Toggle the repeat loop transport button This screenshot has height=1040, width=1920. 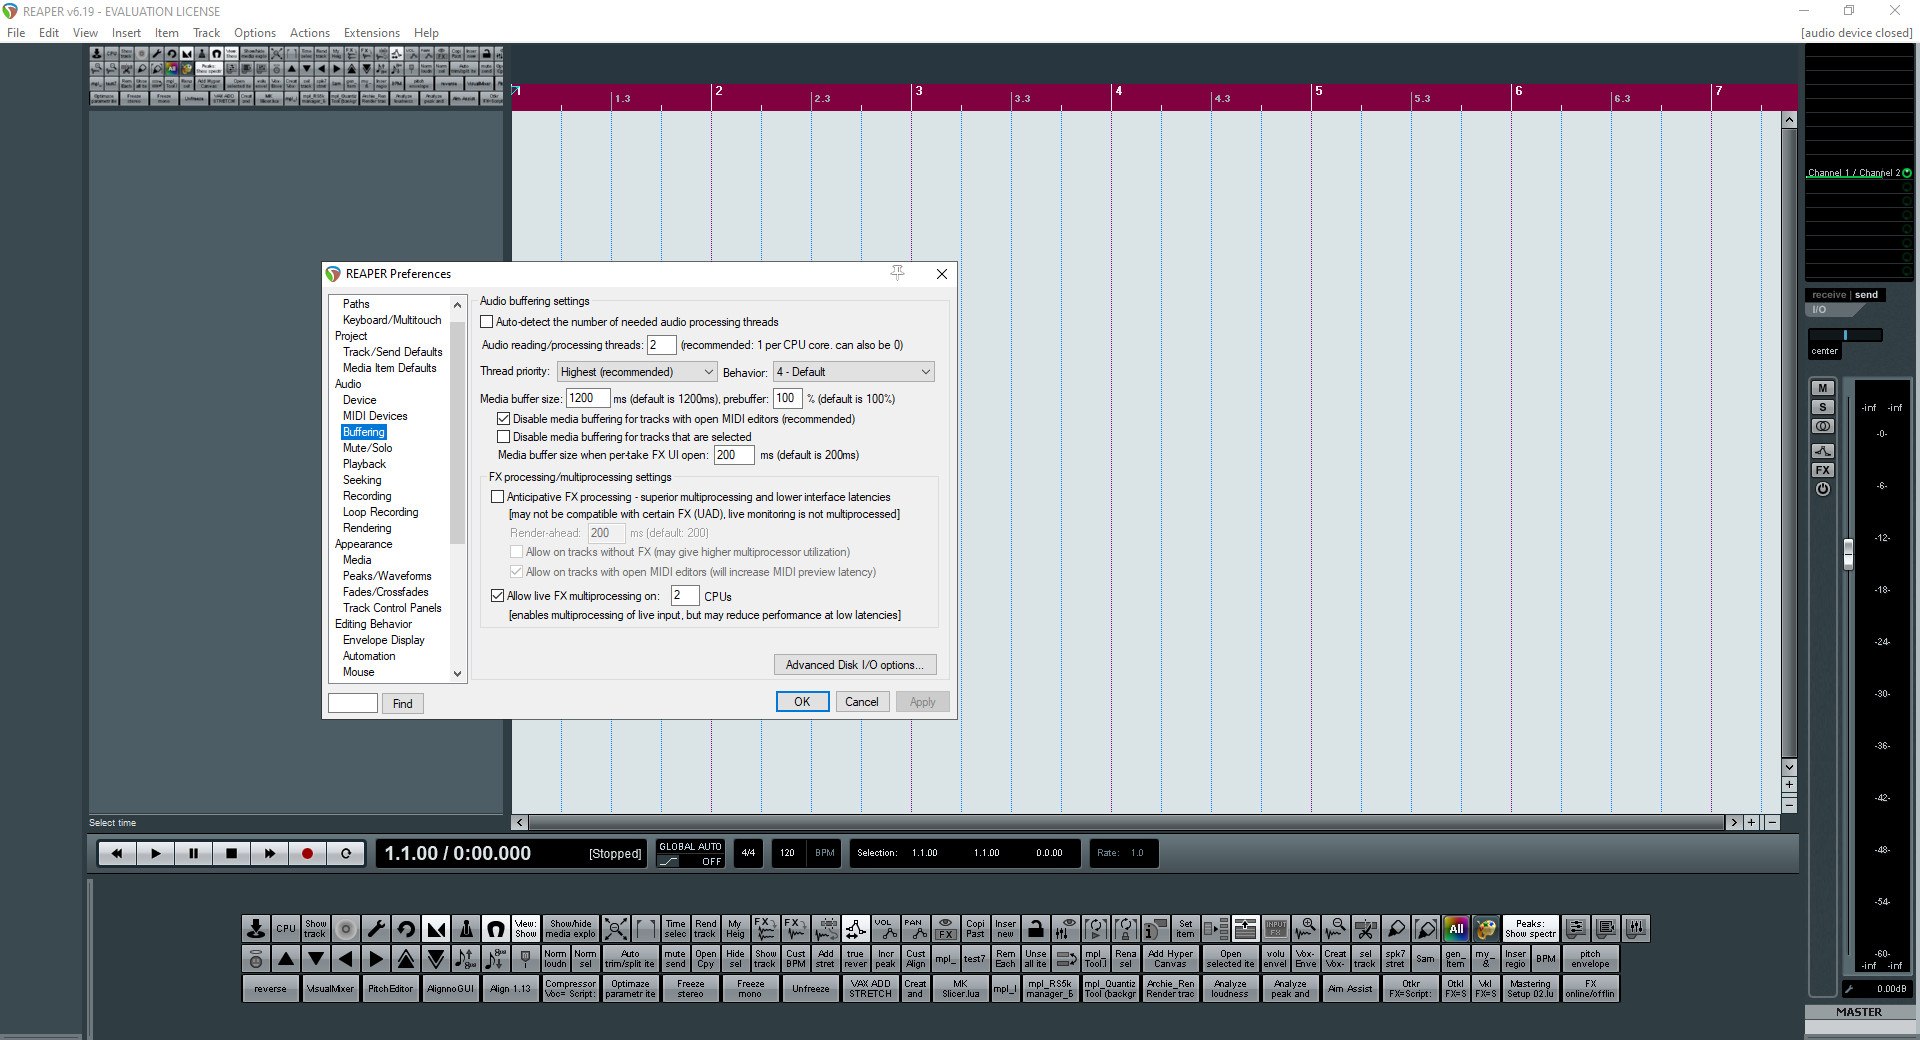346,853
